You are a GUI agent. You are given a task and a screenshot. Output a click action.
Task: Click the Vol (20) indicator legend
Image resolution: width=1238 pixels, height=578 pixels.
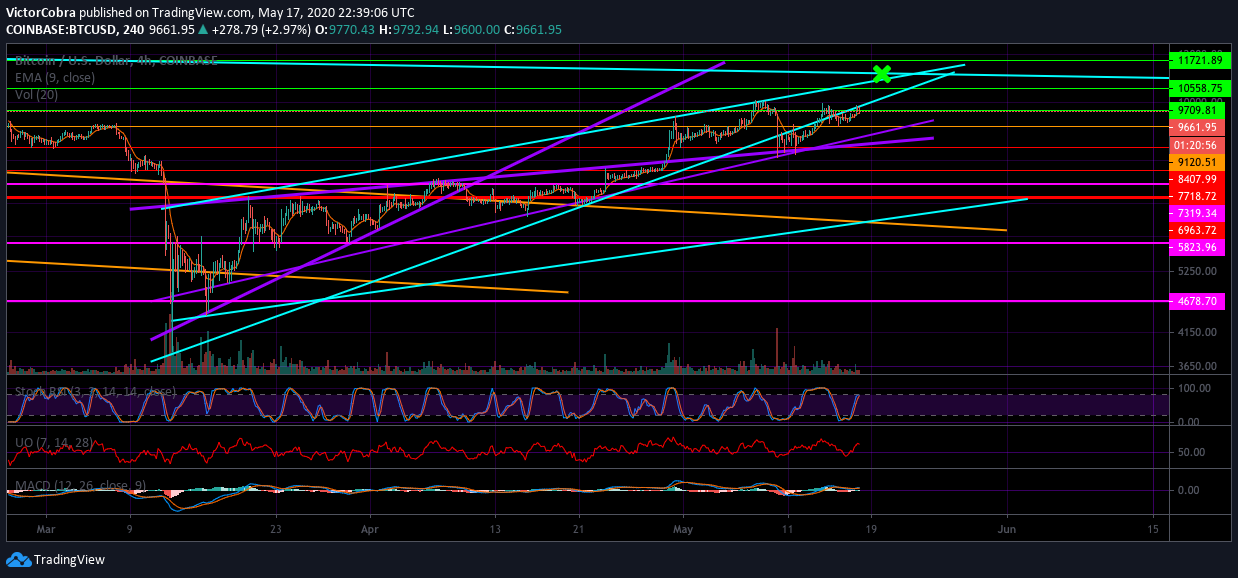tap(38, 95)
